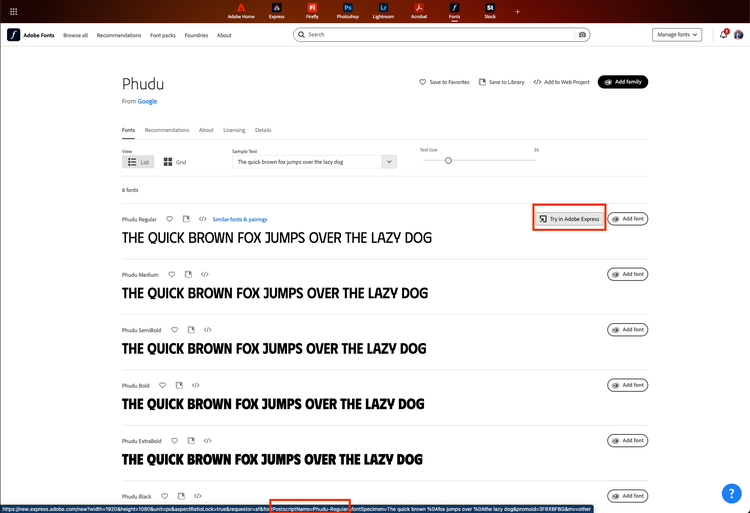The image size is (750, 513).
Task: Launch Express app icon in top bar
Action: coord(276,11)
